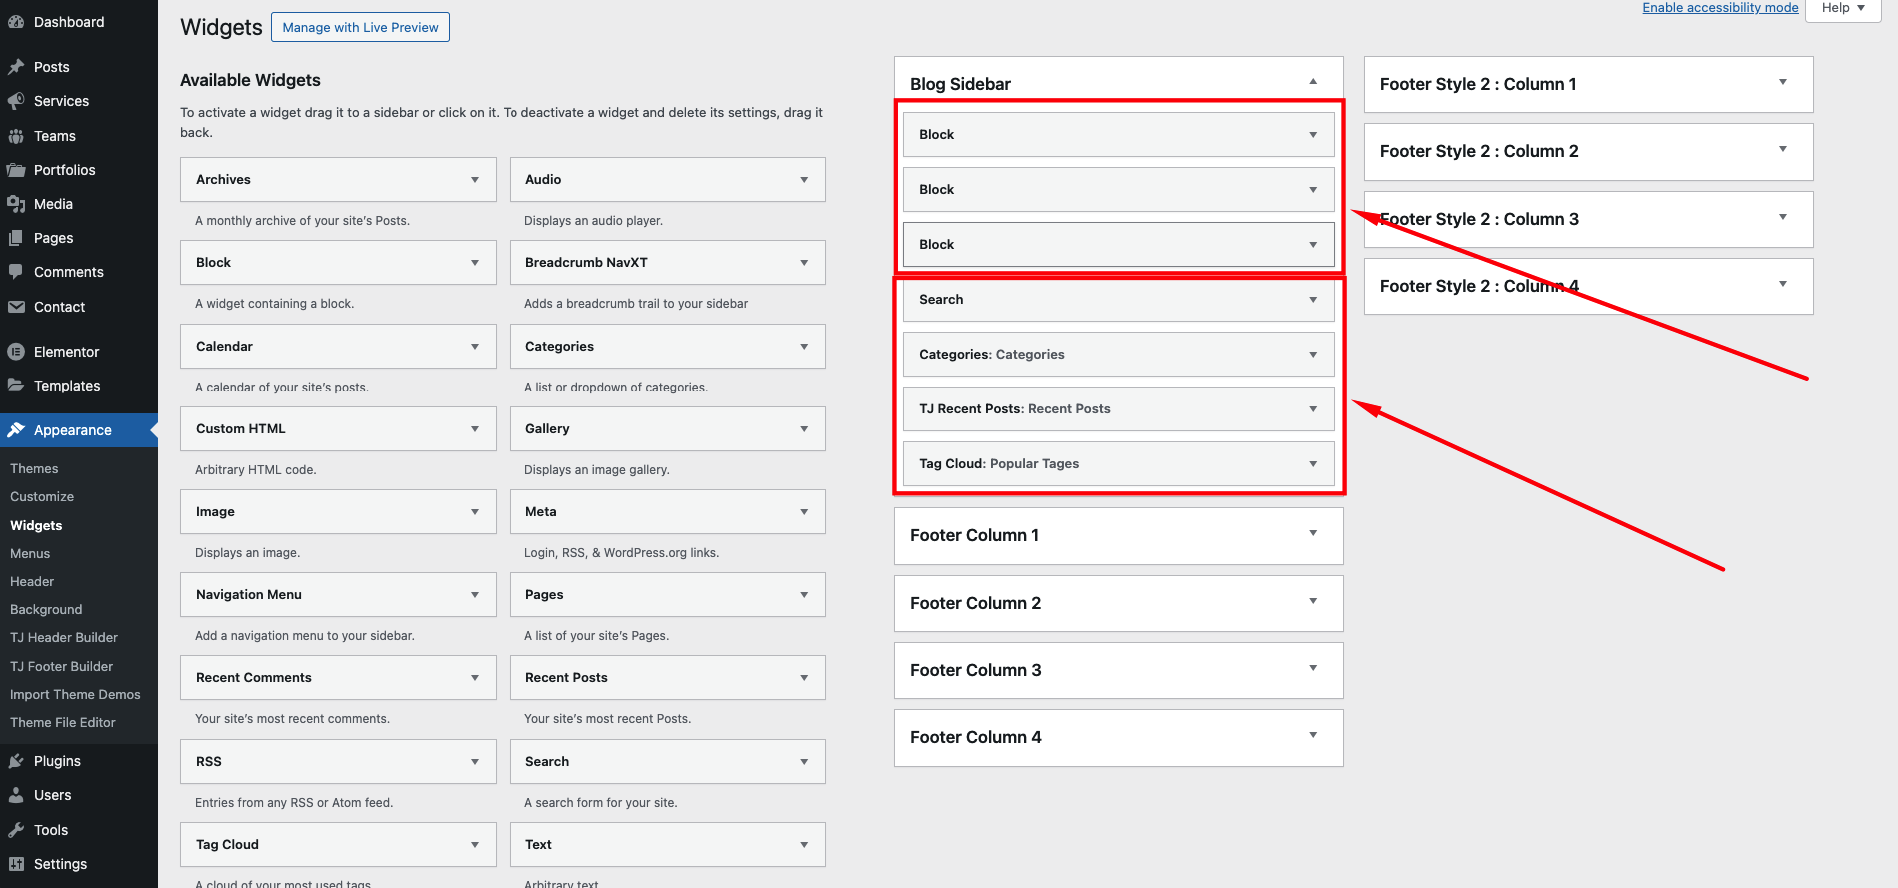Viewport: 1898px width, 888px height.
Task: Click the Posts pushpin icon
Action: (16, 67)
